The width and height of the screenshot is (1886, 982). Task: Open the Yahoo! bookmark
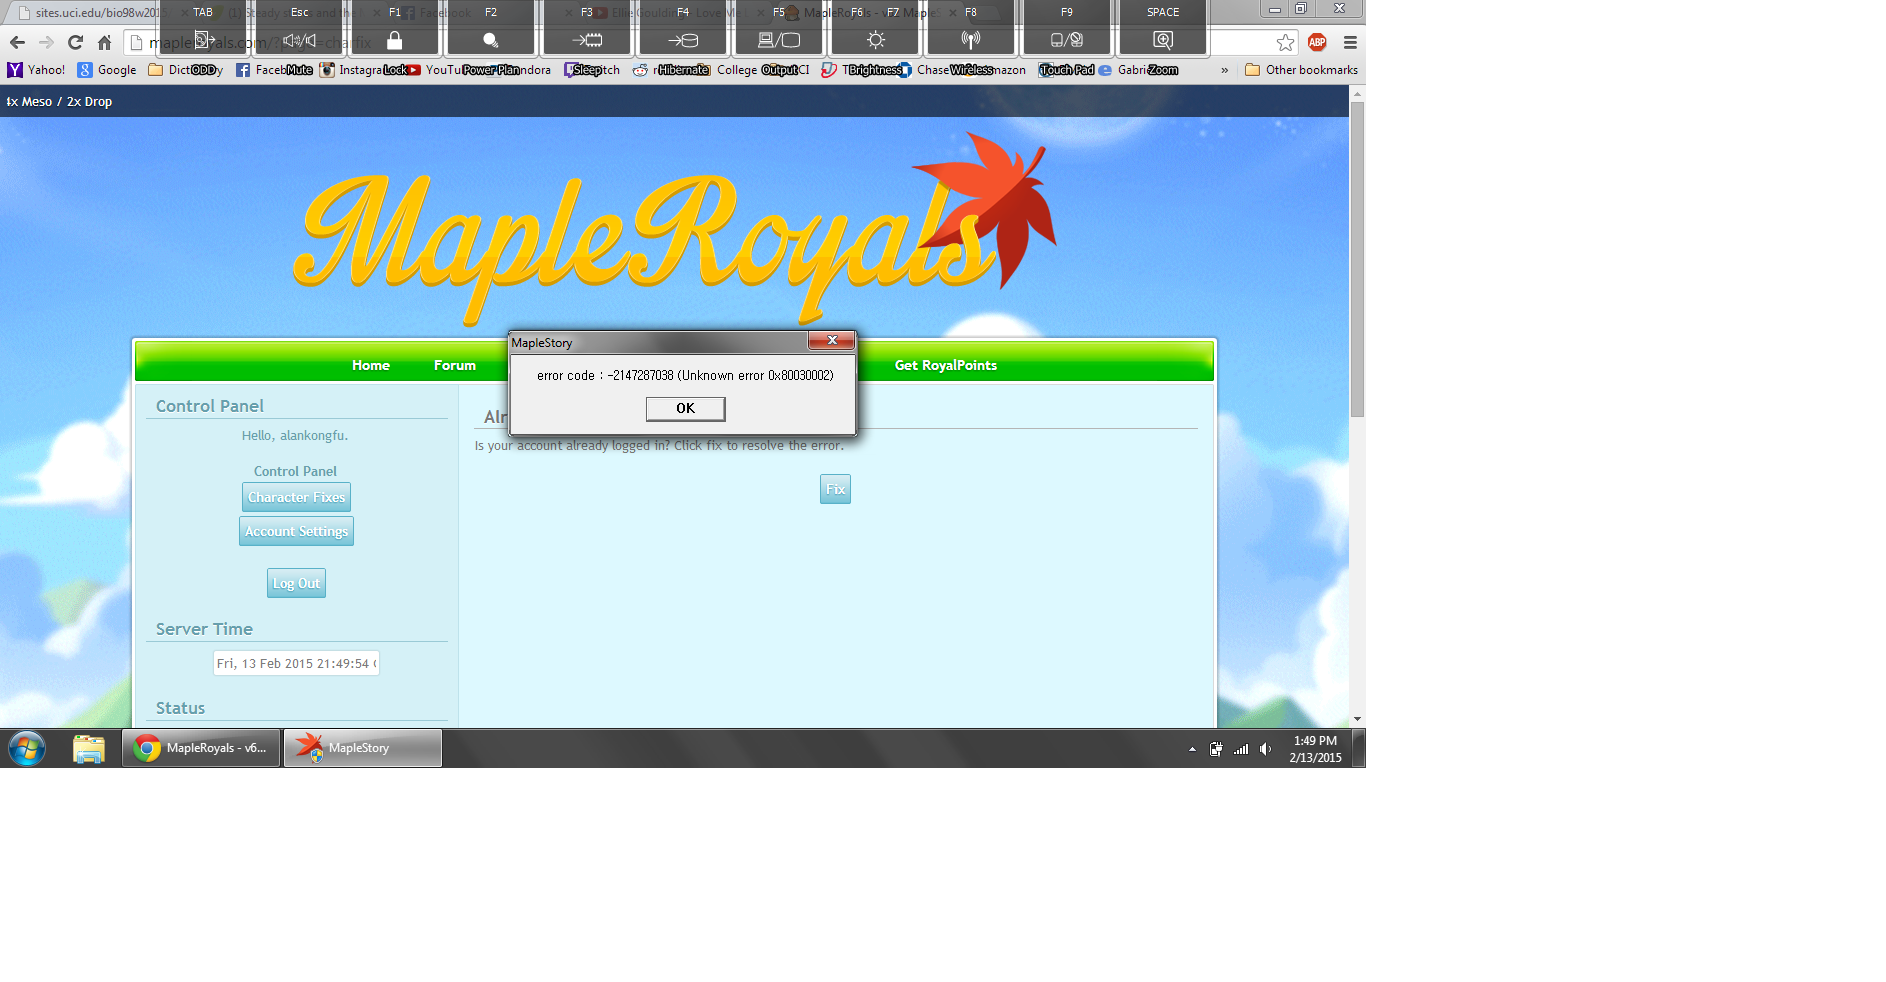tap(36, 70)
